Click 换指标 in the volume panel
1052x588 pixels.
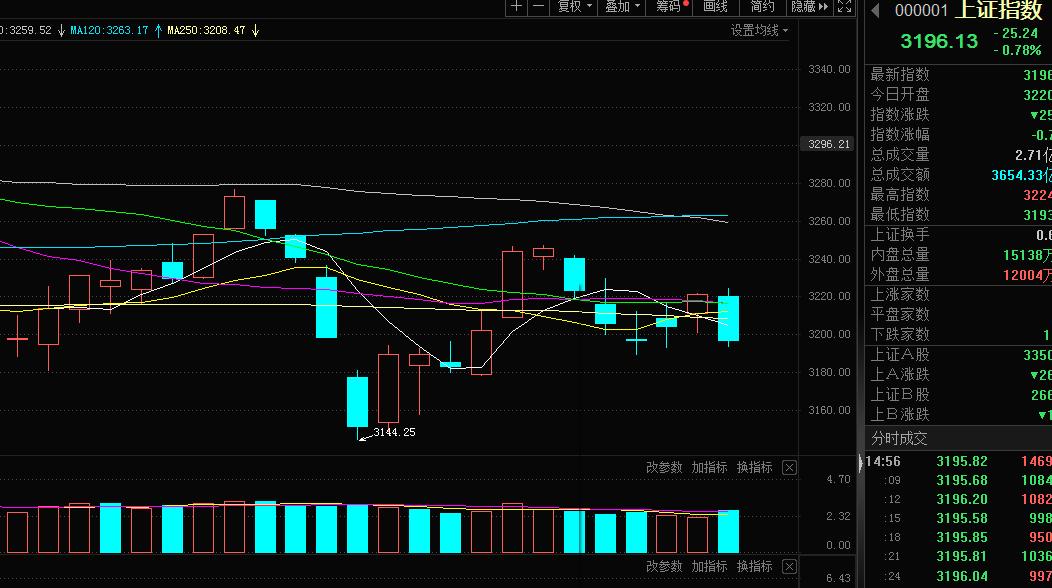pos(754,467)
